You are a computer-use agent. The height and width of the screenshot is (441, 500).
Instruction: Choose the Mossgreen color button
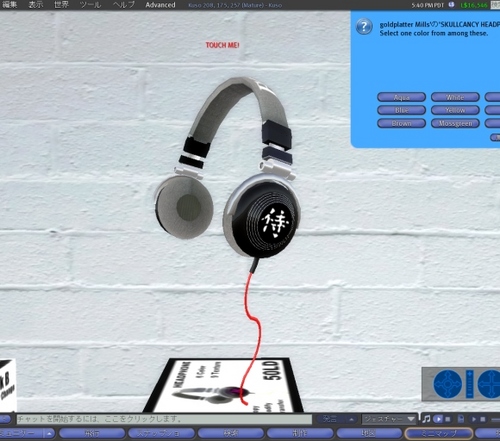pos(455,123)
